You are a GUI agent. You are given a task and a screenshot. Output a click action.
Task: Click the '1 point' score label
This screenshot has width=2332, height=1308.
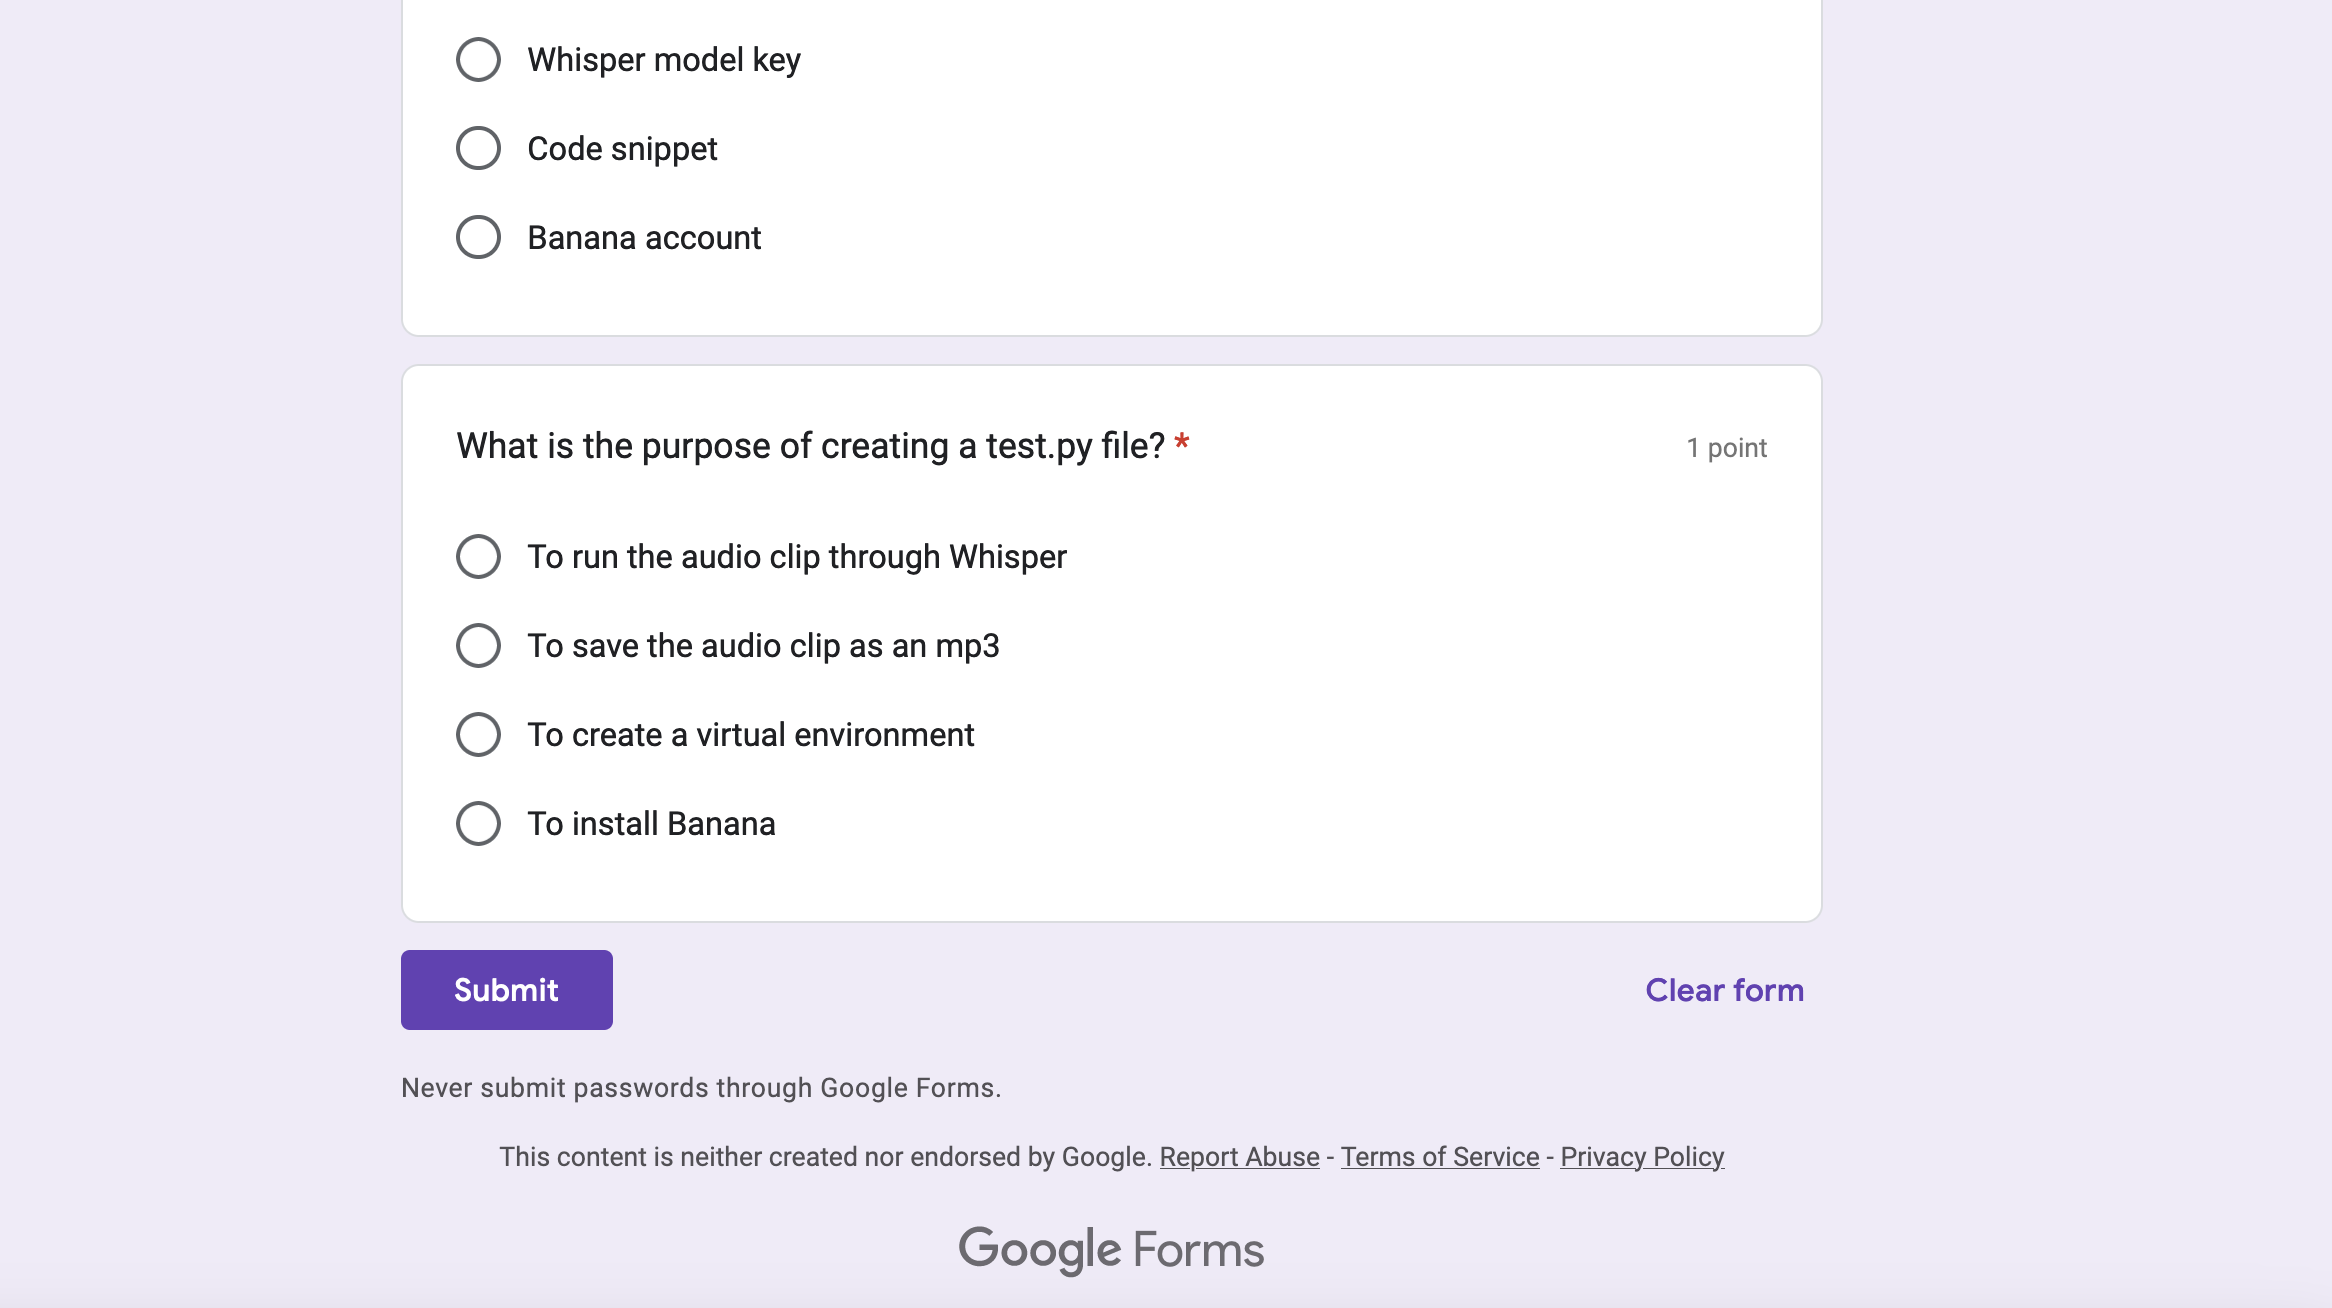pos(1726,448)
